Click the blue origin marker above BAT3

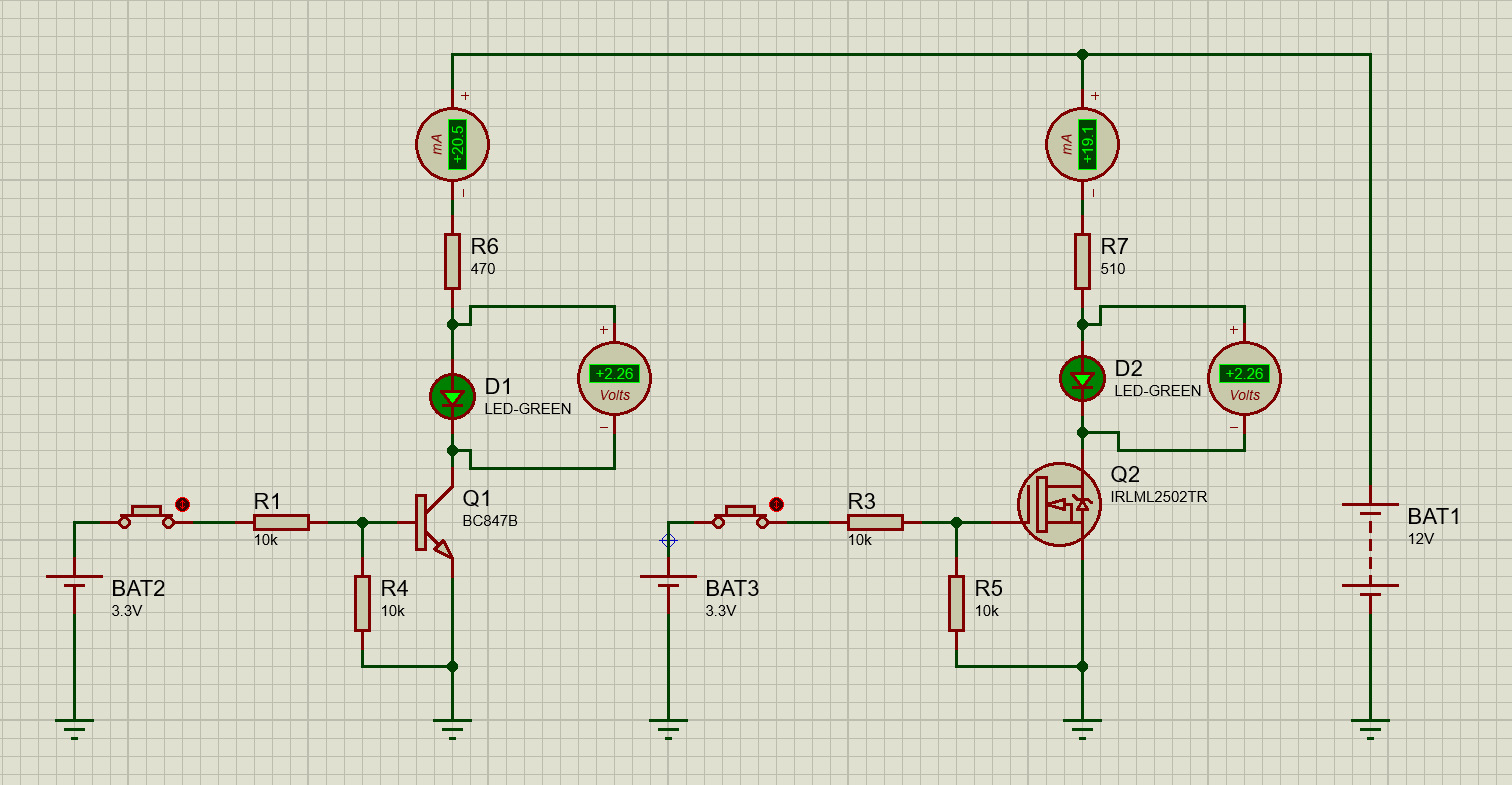point(668,540)
